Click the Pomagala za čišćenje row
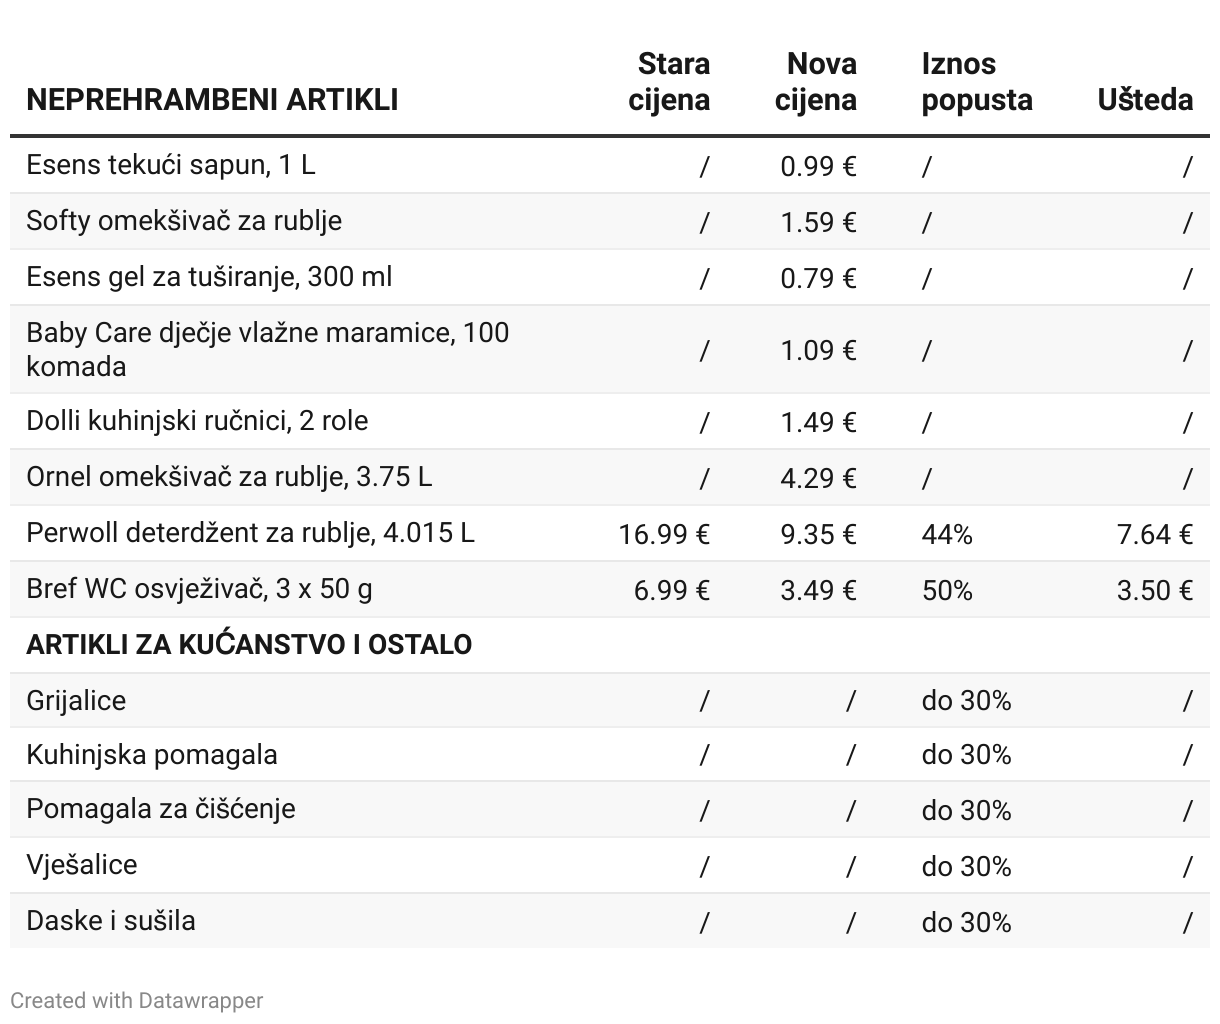1220x1024 pixels. point(610,809)
